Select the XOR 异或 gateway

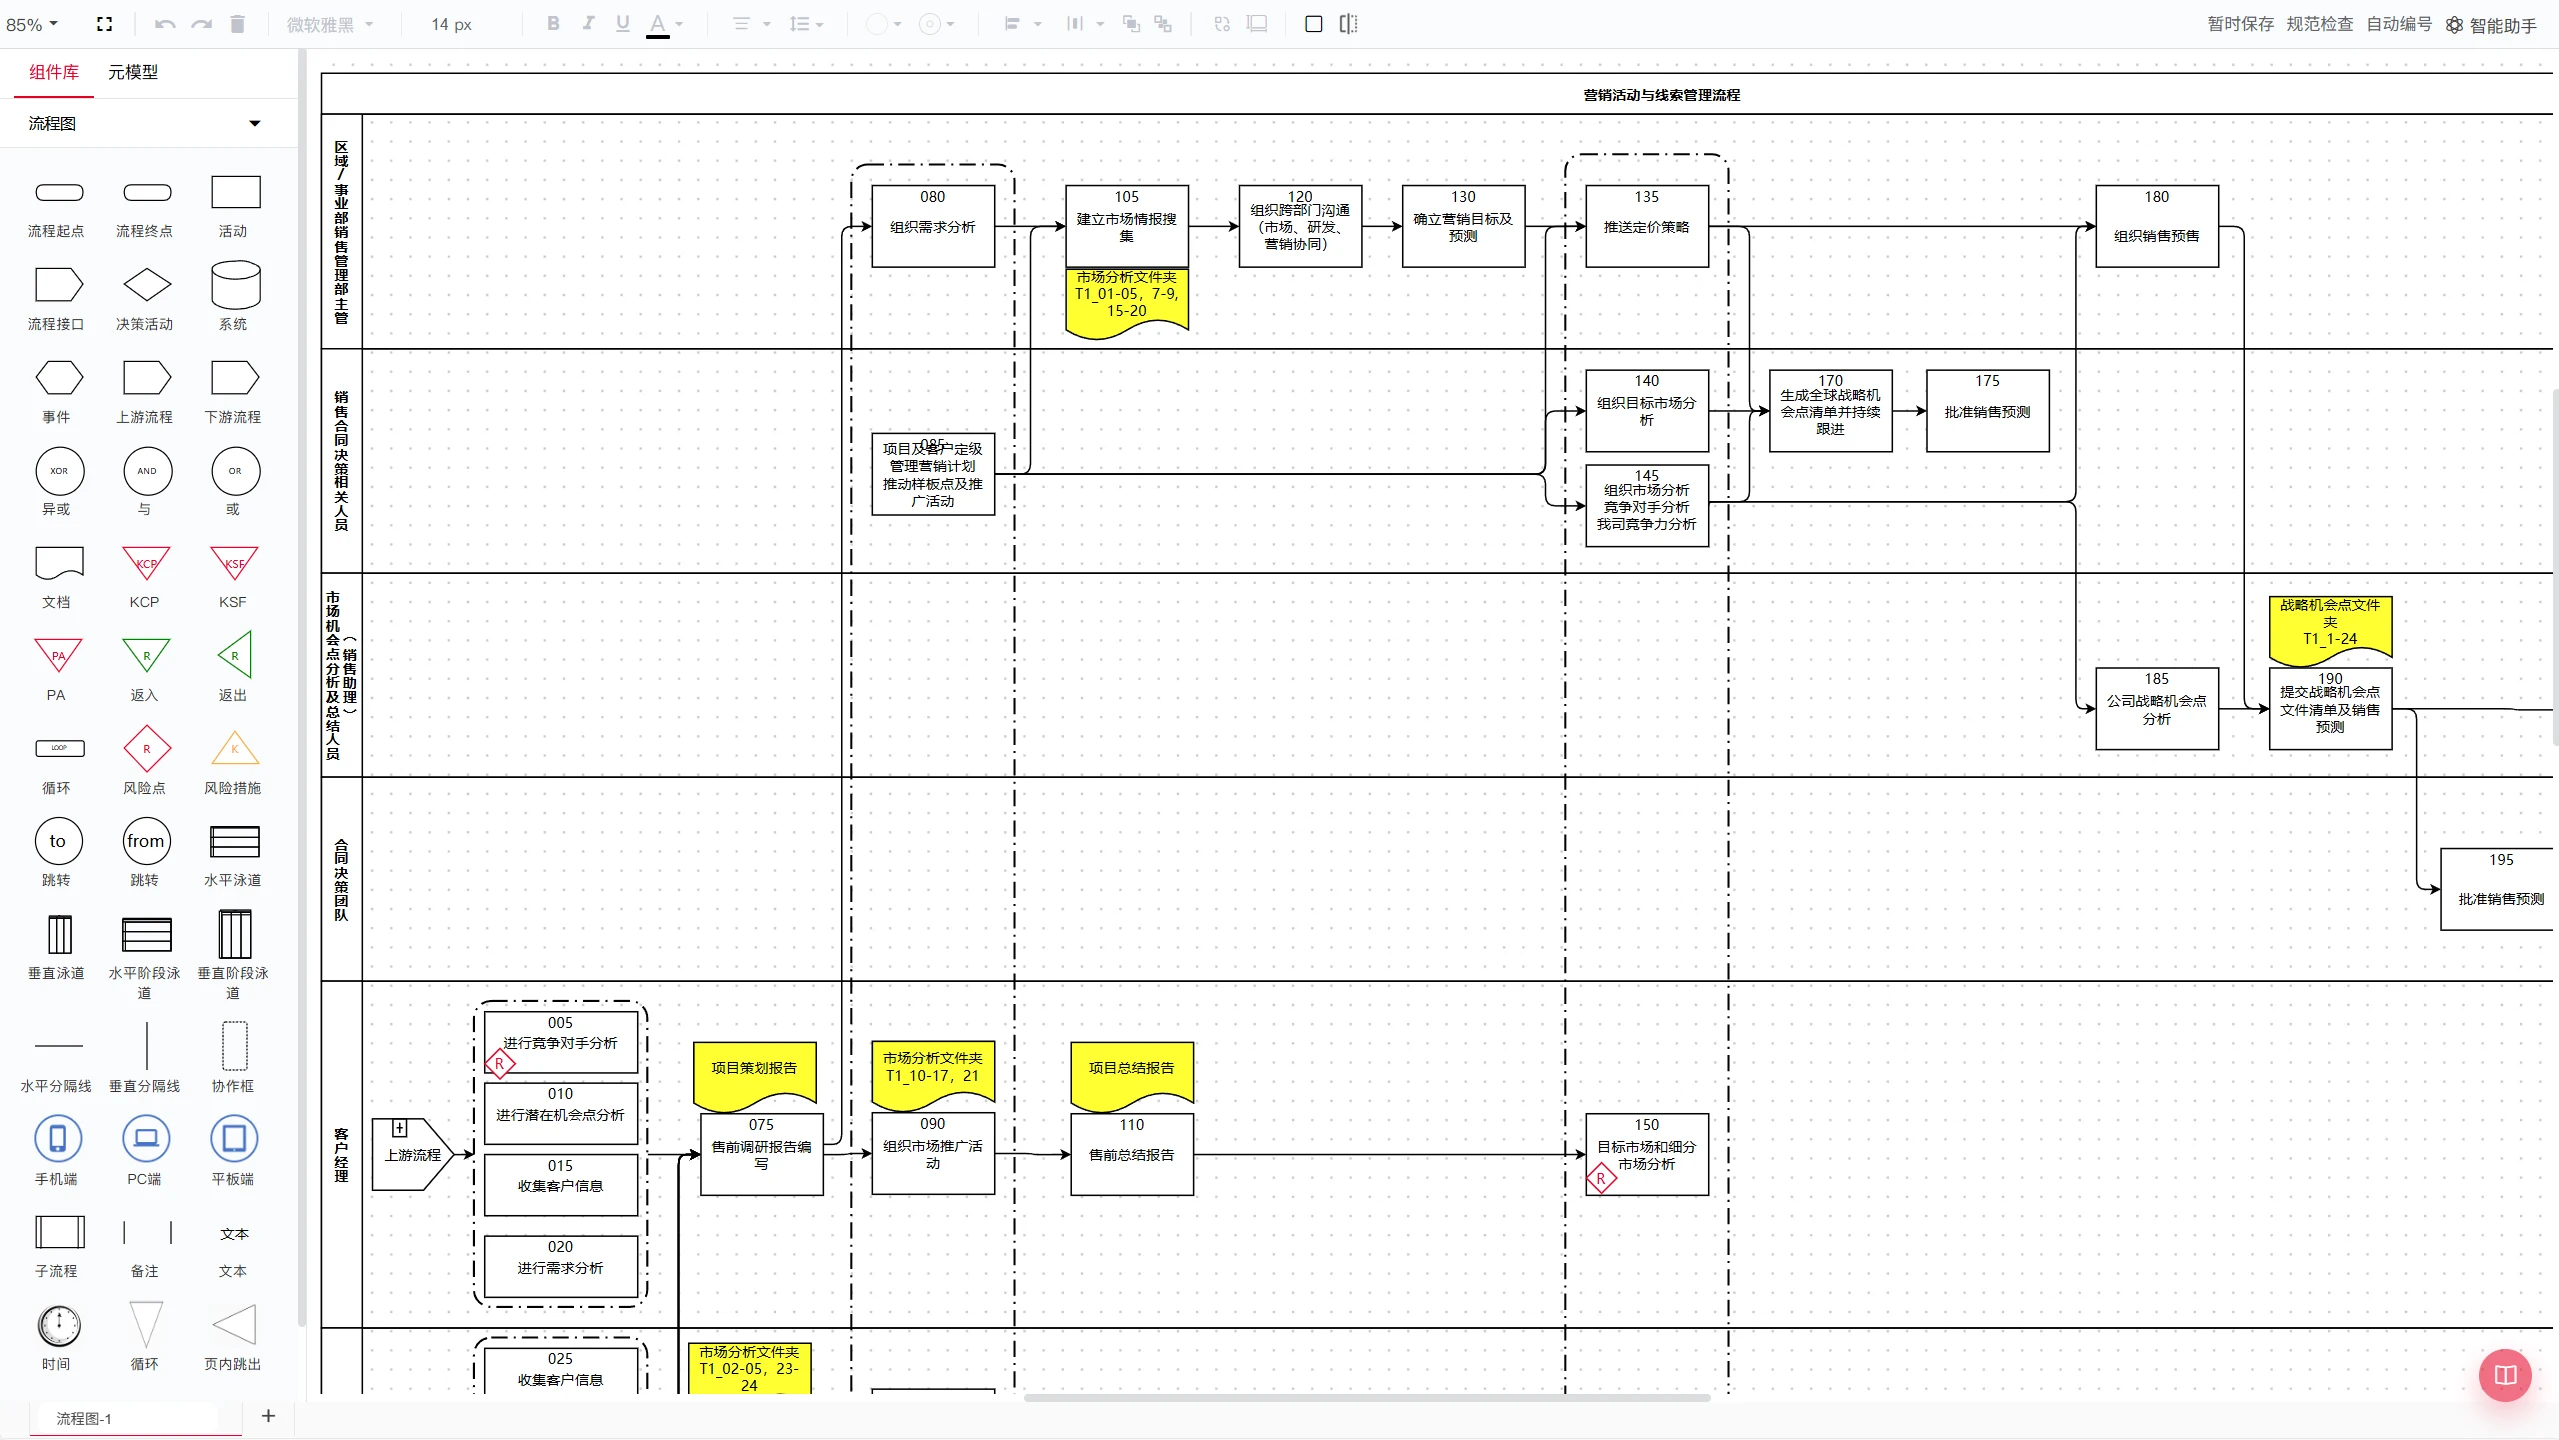(59, 471)
